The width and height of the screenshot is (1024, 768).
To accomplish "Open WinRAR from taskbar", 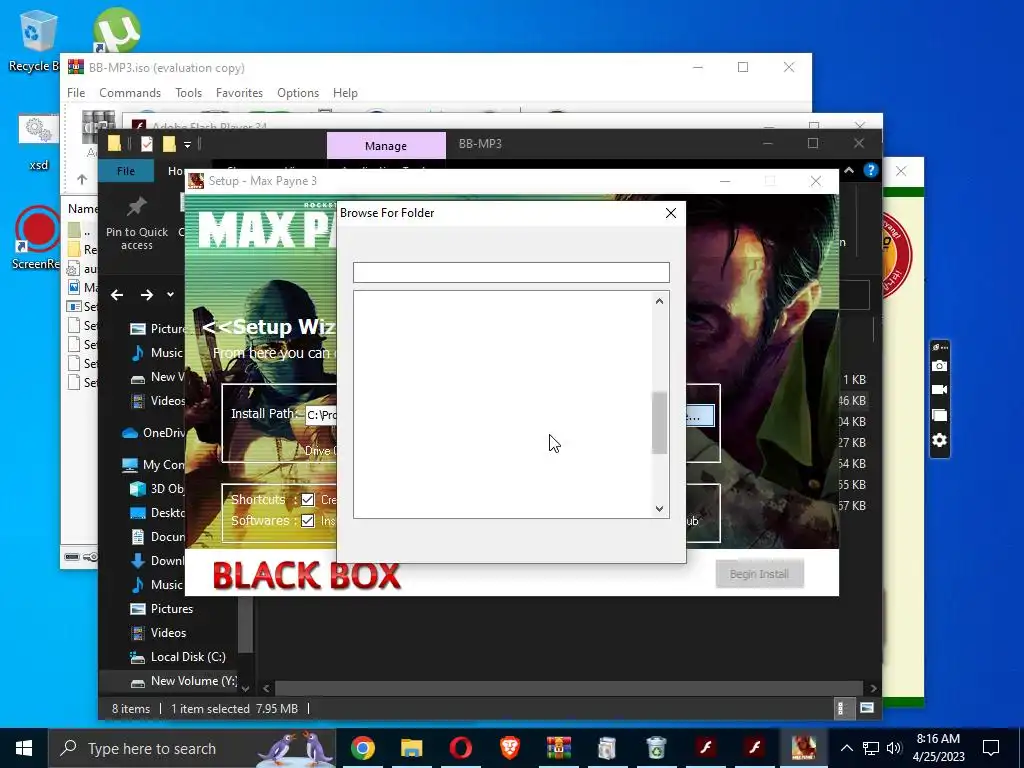I will click(559, 748).
